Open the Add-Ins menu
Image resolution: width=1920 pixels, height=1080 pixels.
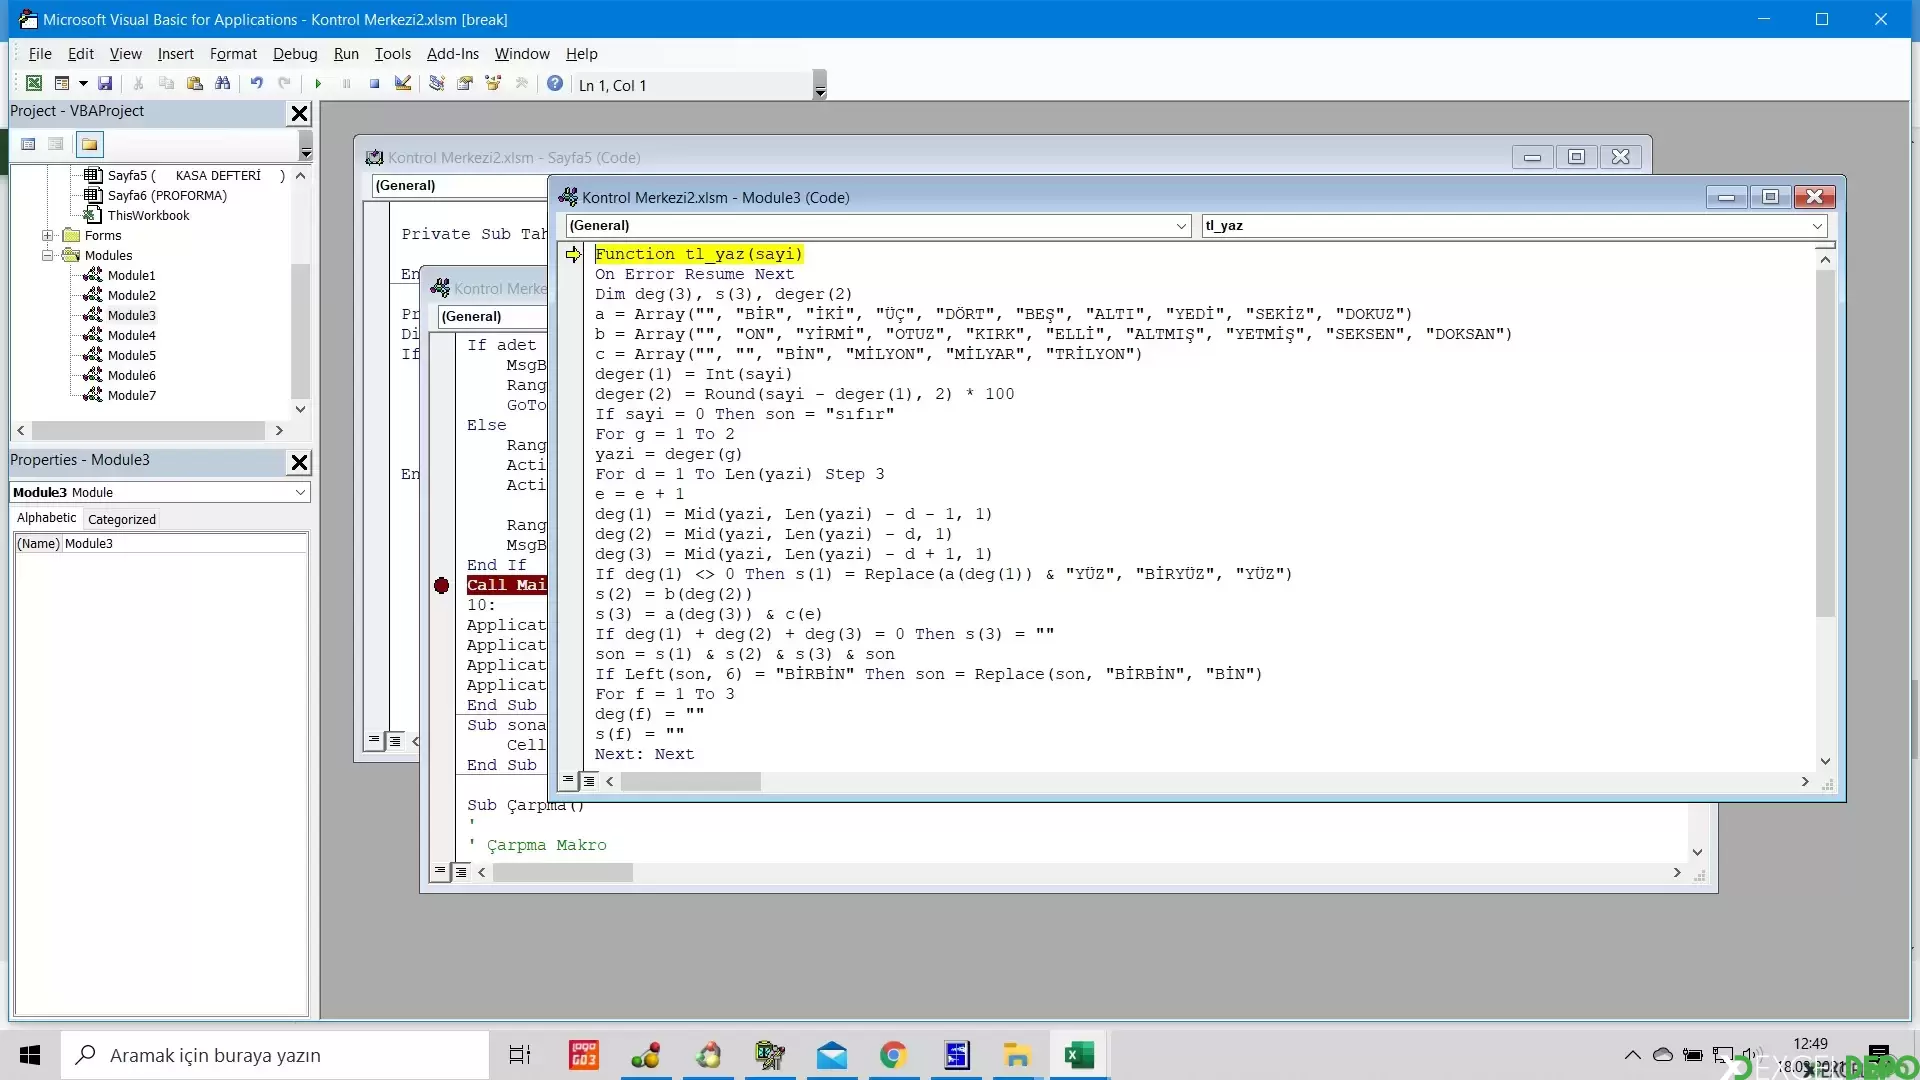point(453,54)
